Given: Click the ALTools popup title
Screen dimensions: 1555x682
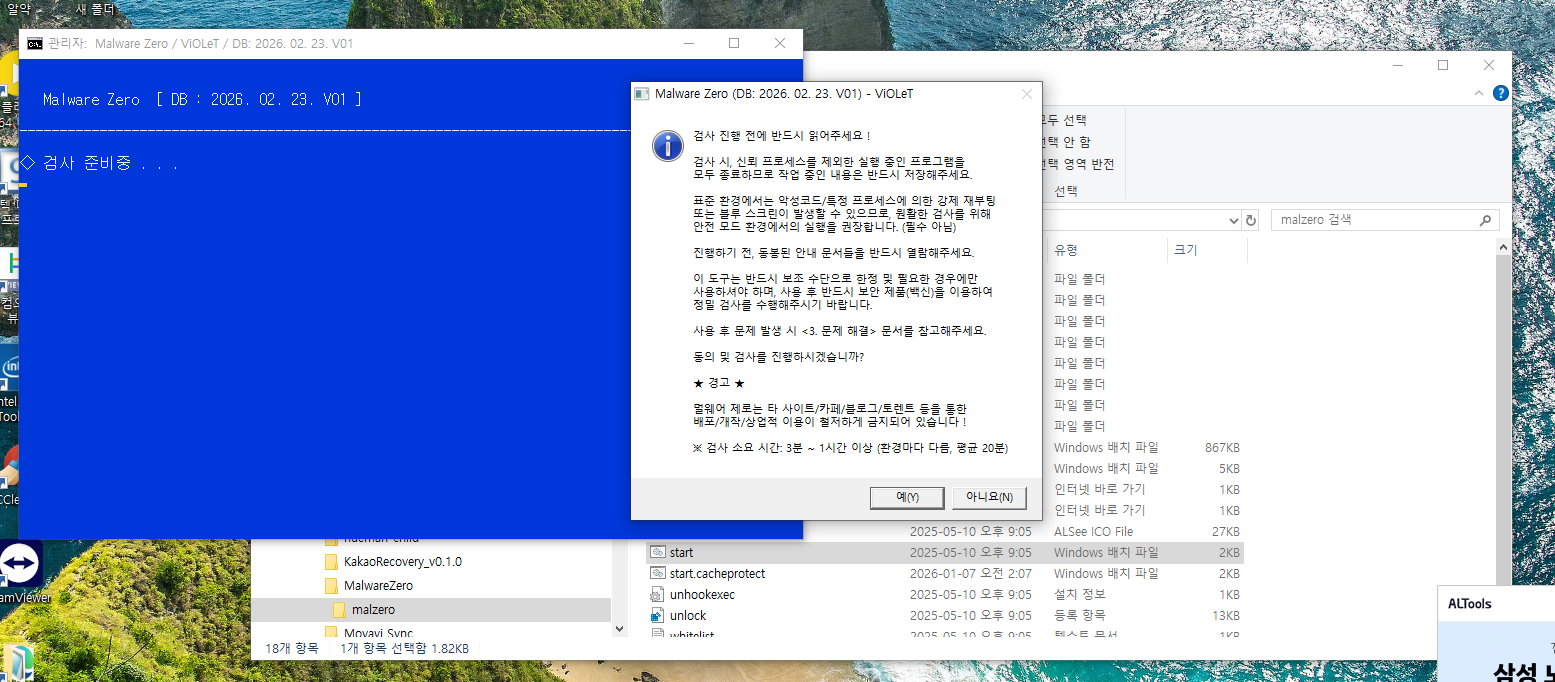Looking at the screenshot, I should tap(1470, 603).
